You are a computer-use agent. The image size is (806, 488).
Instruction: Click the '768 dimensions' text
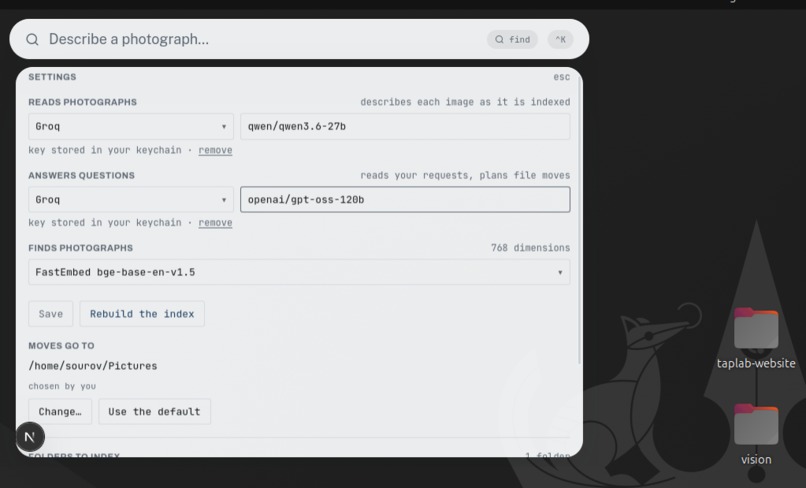pos(530,248)
